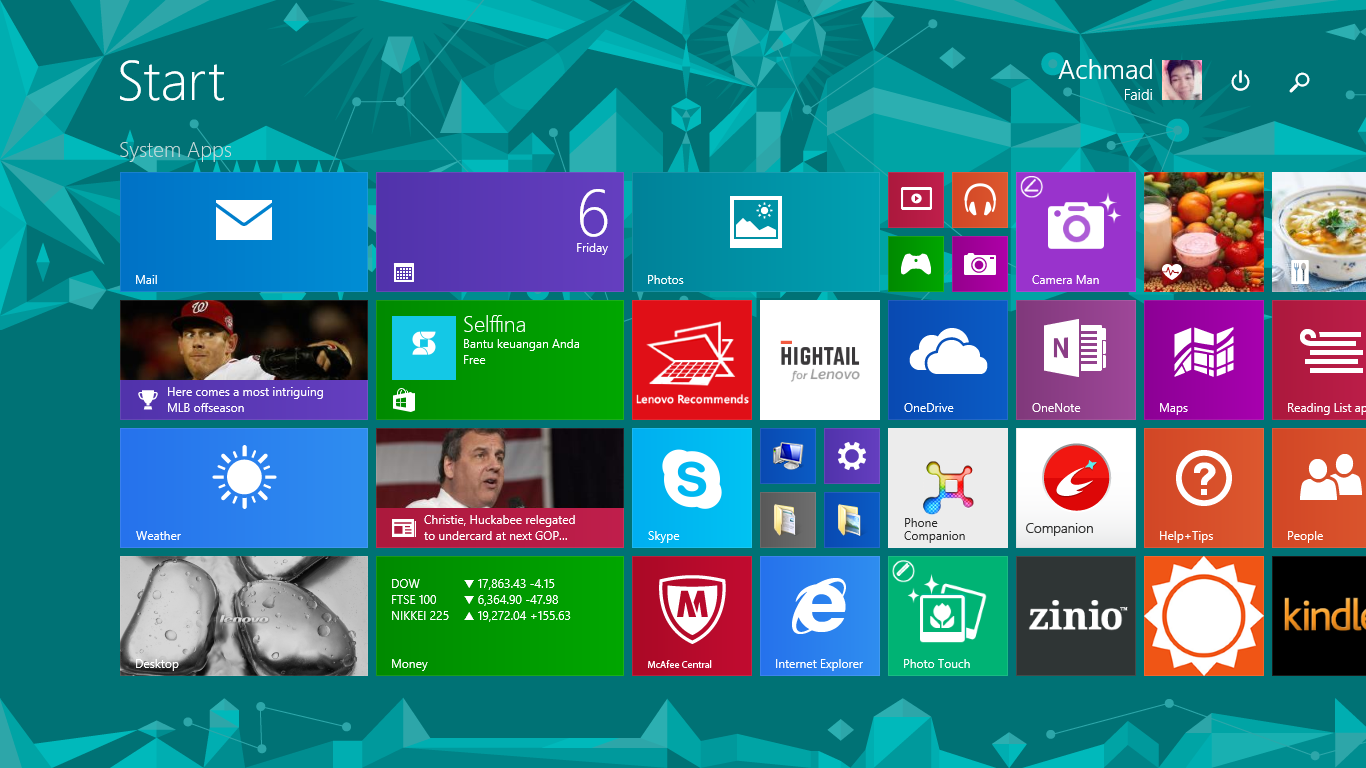
Task: Open the Documents folder tile
Action: pyautogui.click(x=788, y=520)
